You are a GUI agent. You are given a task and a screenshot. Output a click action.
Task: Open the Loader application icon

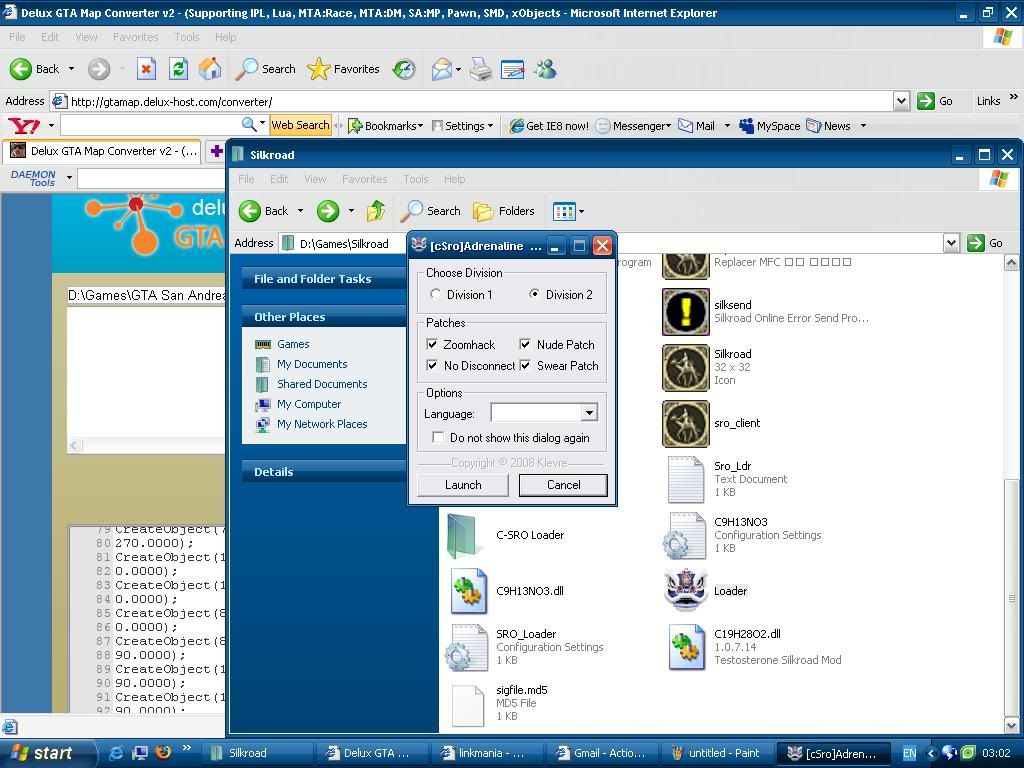686,590
